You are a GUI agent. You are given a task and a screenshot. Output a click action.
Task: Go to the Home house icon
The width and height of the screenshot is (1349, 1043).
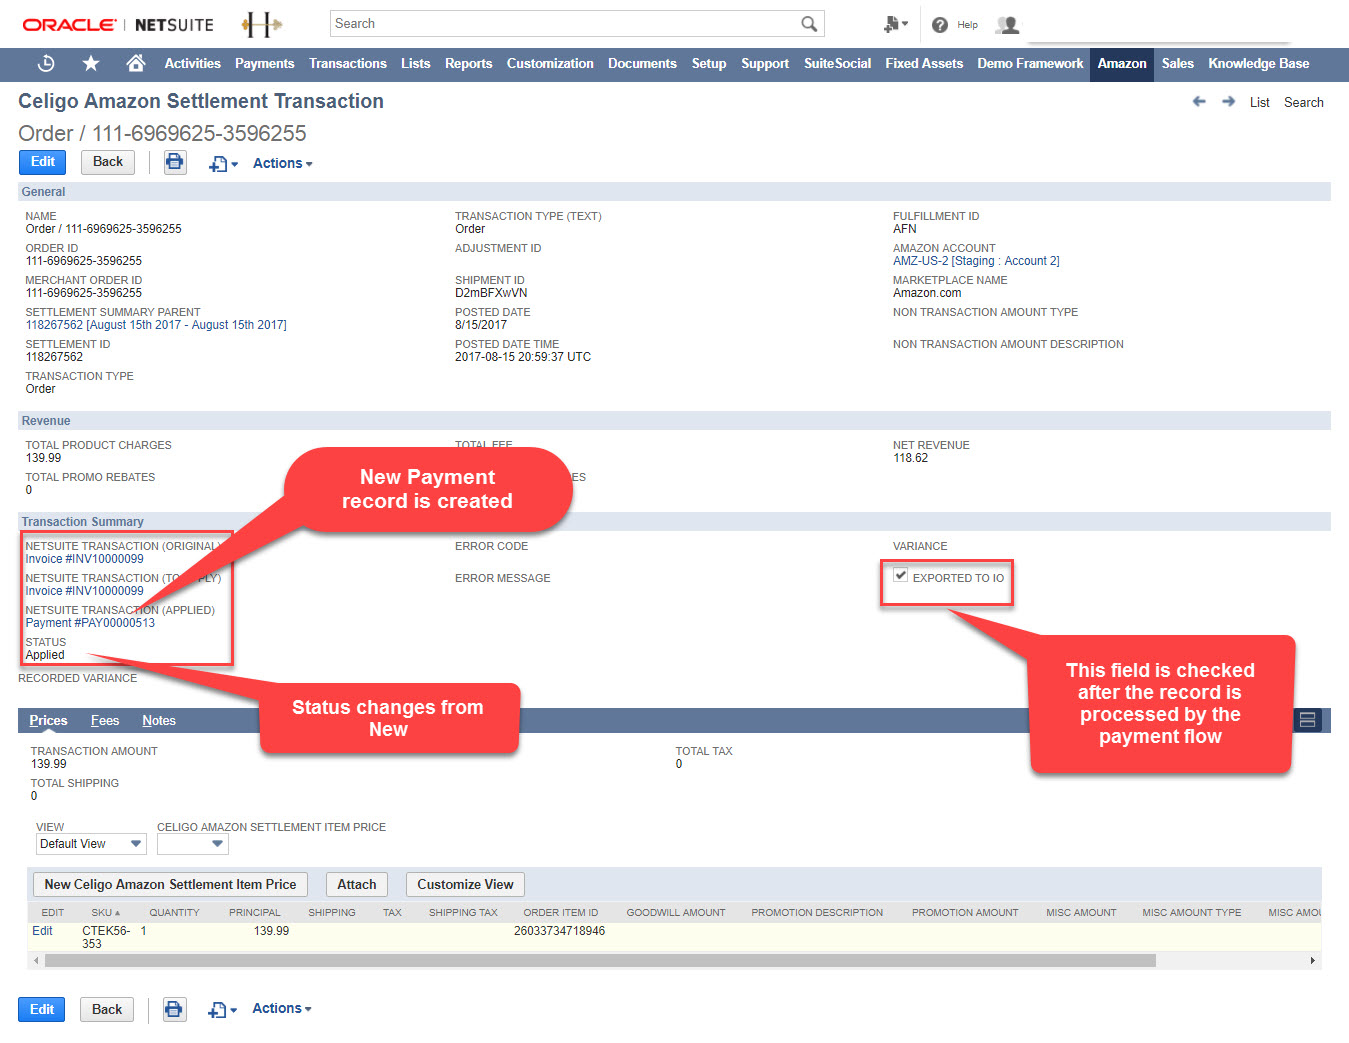pyautogui.click(x=136, y=63)
